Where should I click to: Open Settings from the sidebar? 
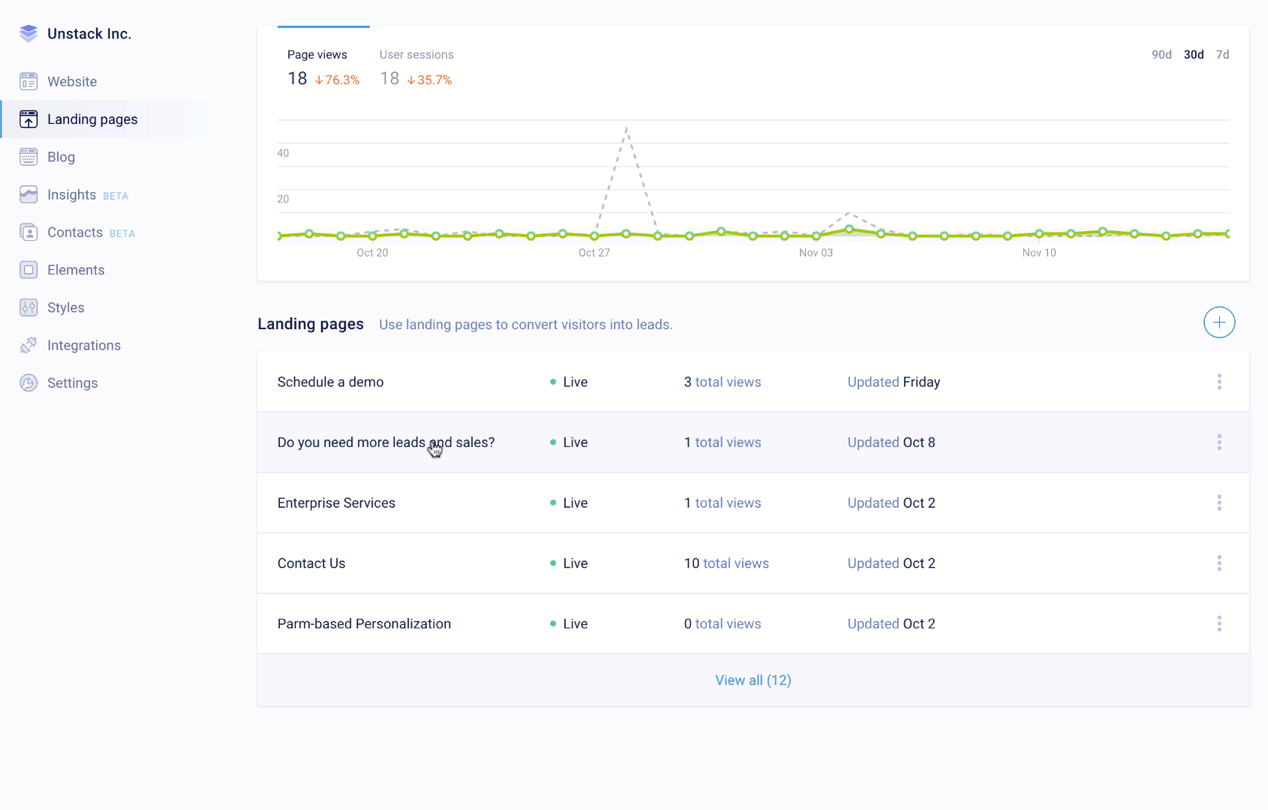(72, 382)
